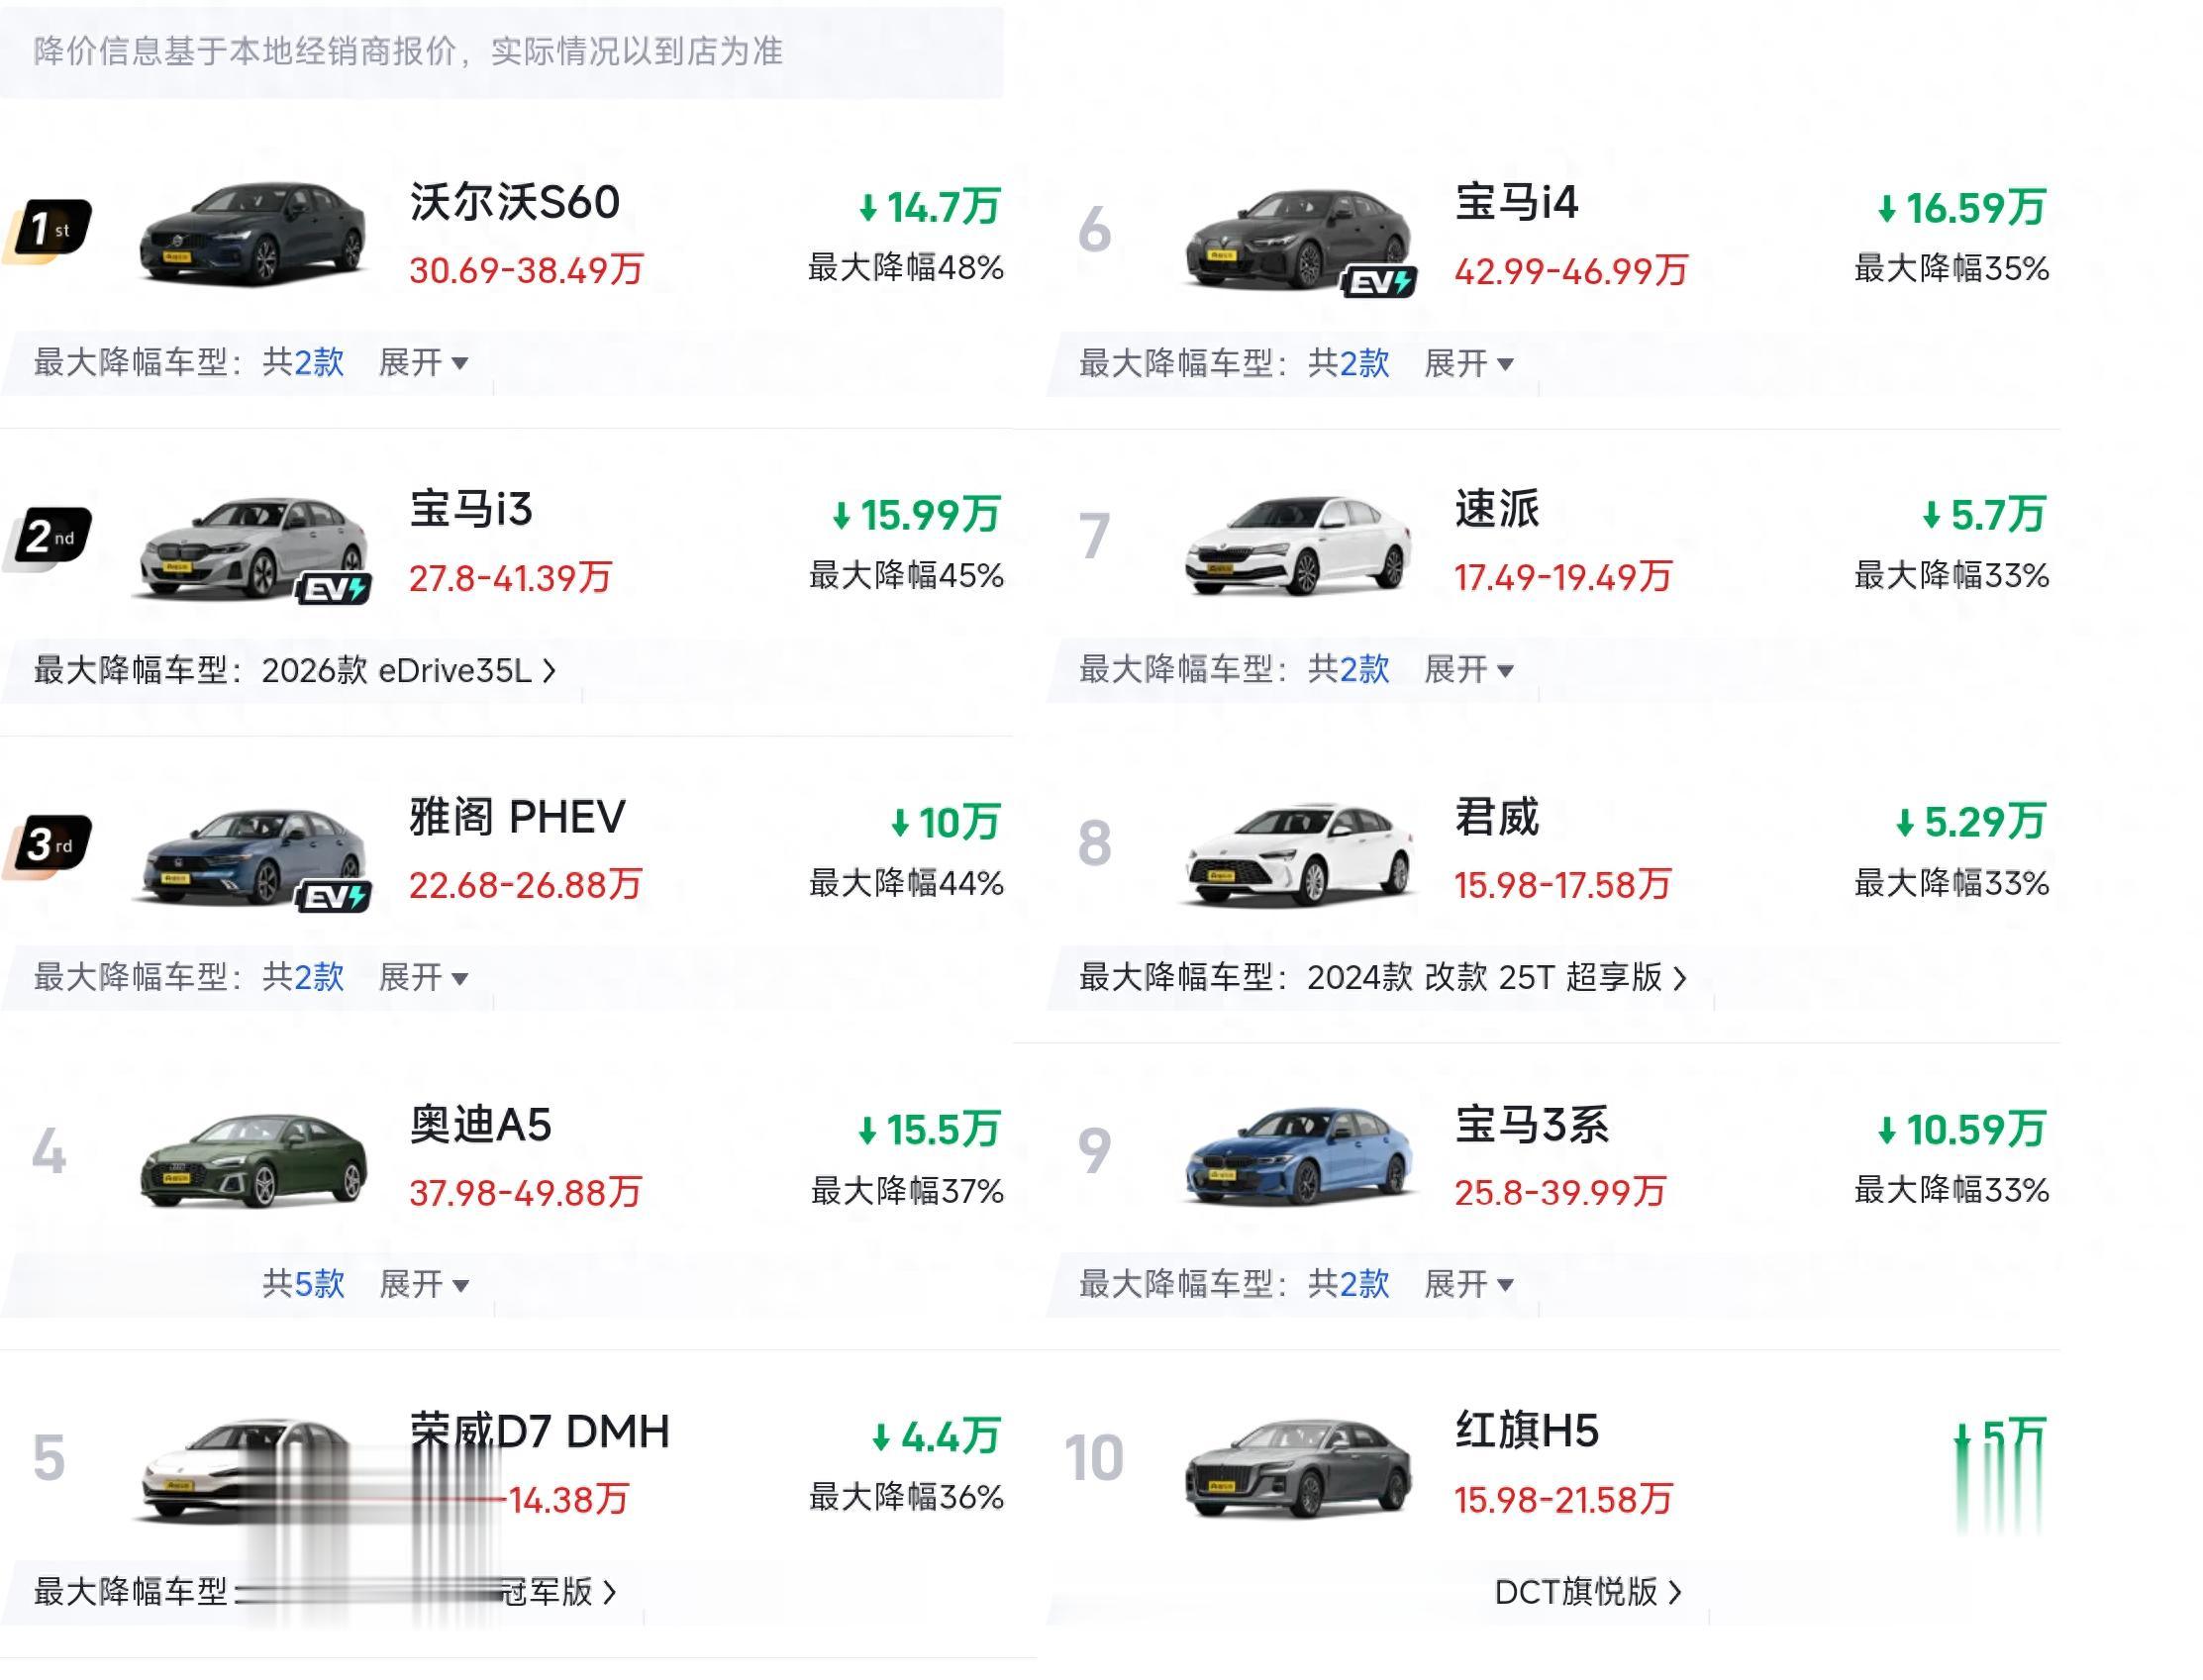Open the 君威 listing title

coord(1497,817)
